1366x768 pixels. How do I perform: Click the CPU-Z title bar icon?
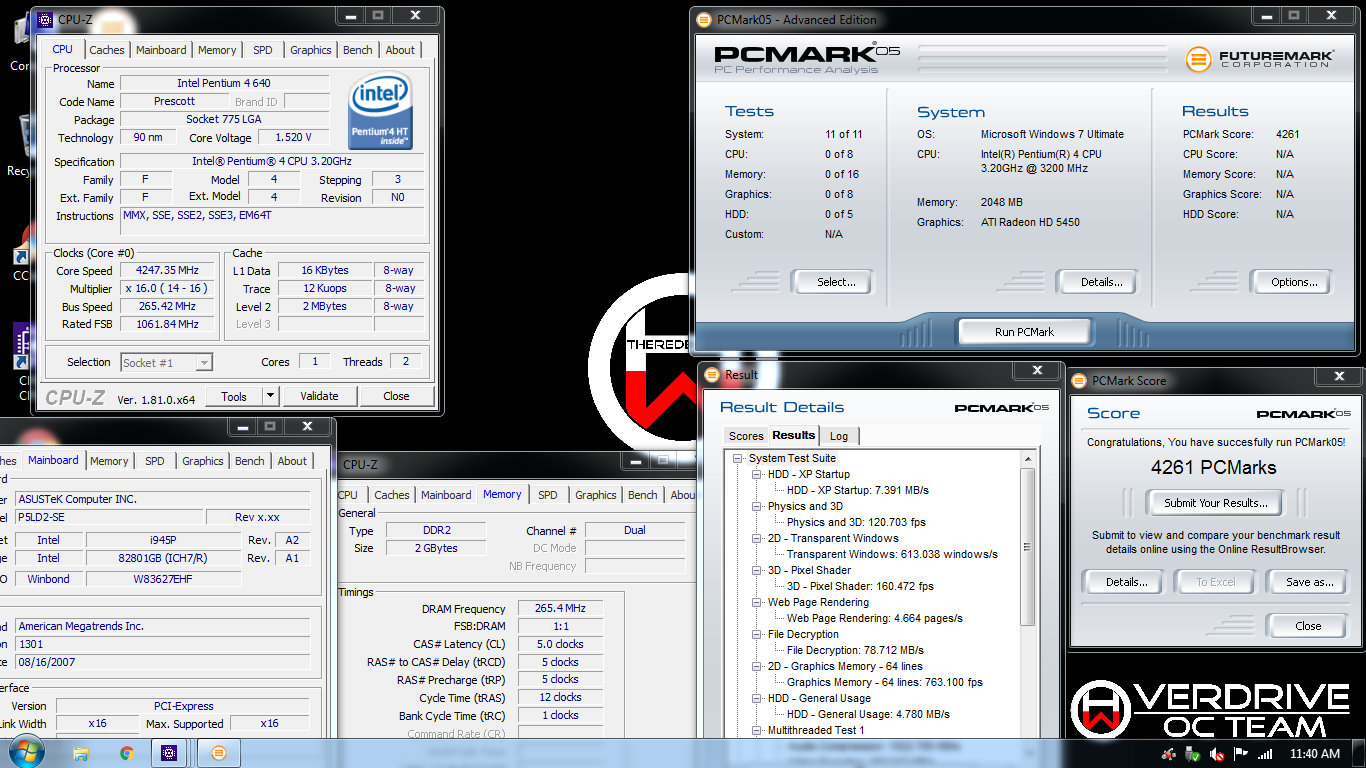coord(44,19)
